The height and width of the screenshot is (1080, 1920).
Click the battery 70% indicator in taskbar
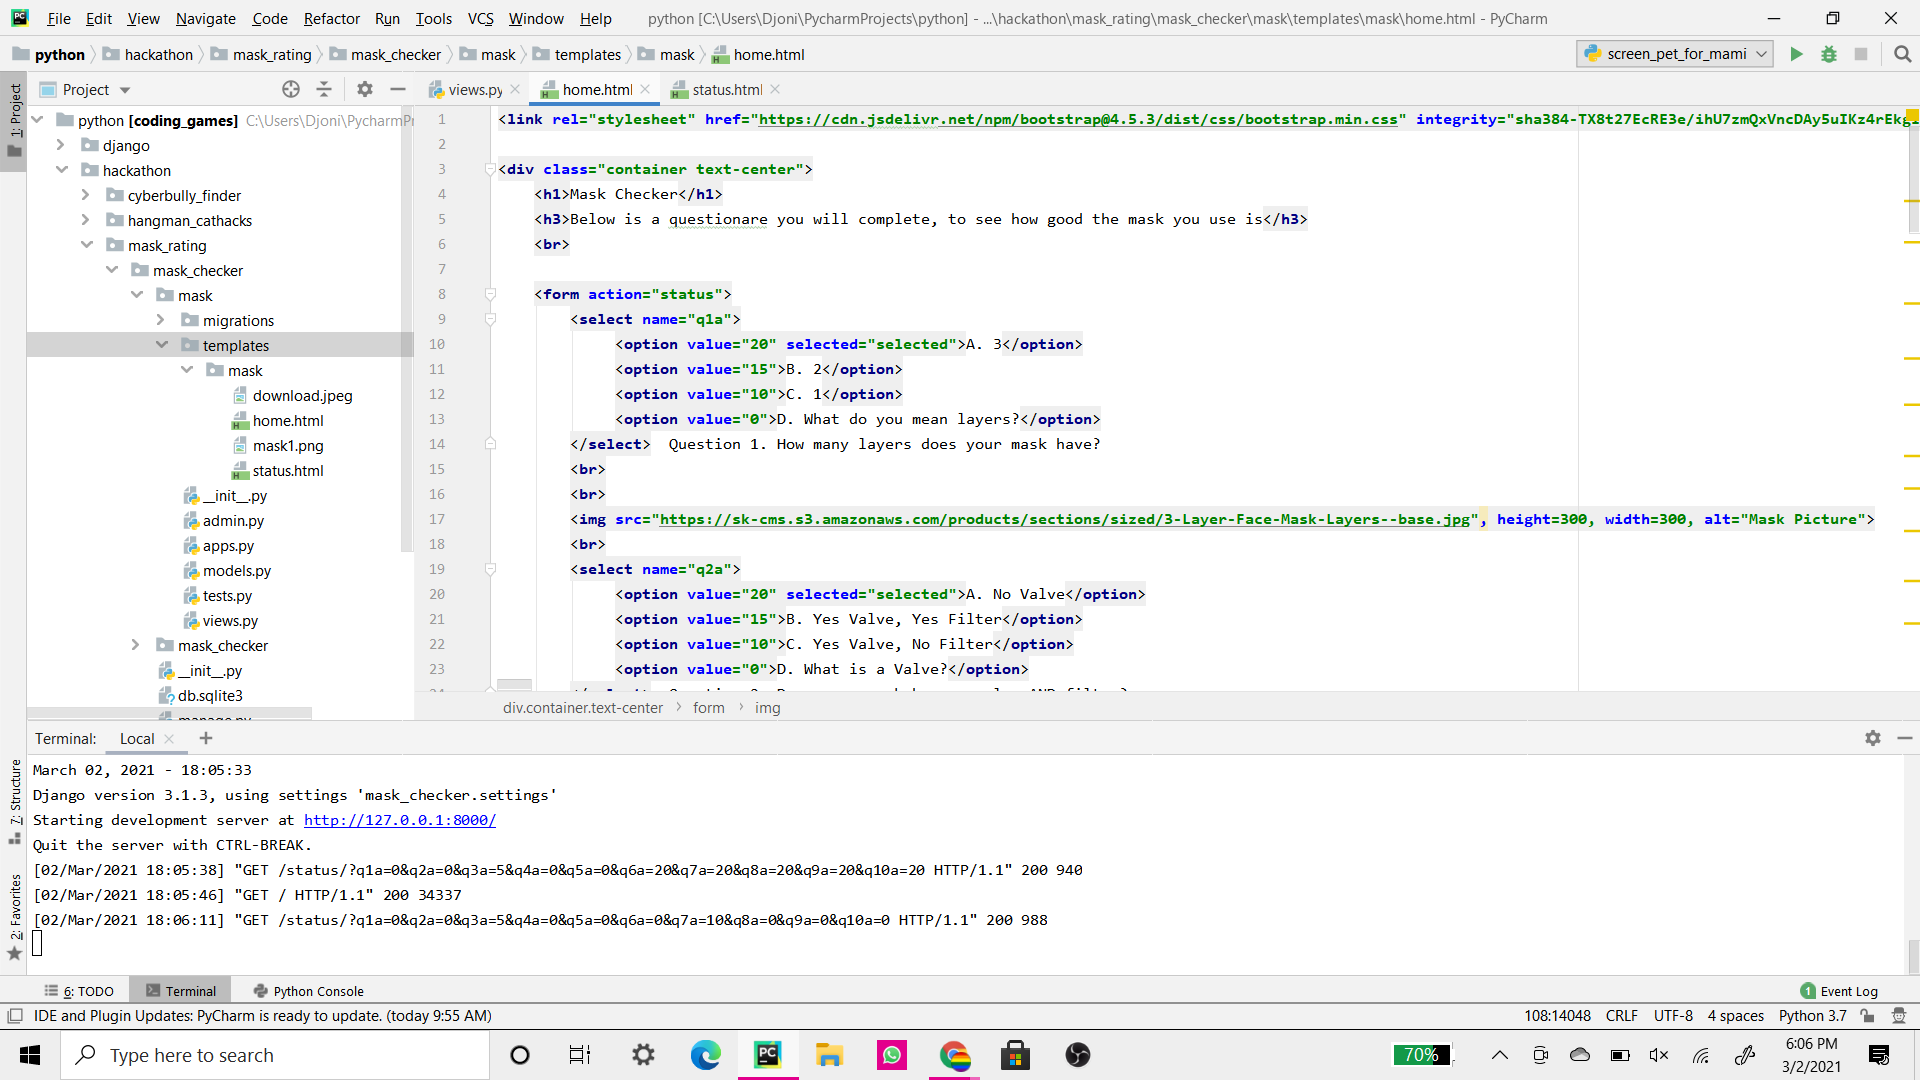point(1421,1055)
